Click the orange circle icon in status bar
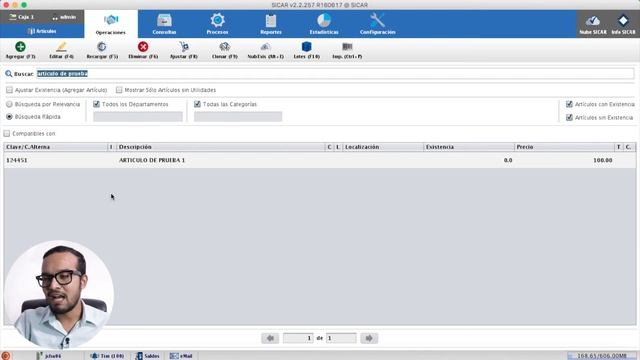The height and width of the screenshot is (360, 640). [x=6, y=356]
